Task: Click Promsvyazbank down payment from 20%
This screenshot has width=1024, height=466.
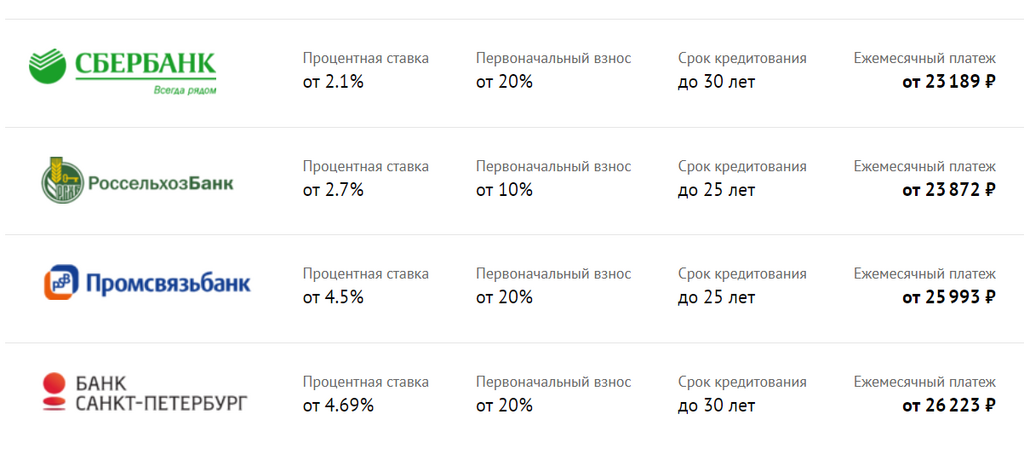Action: [x=504, y=298]
